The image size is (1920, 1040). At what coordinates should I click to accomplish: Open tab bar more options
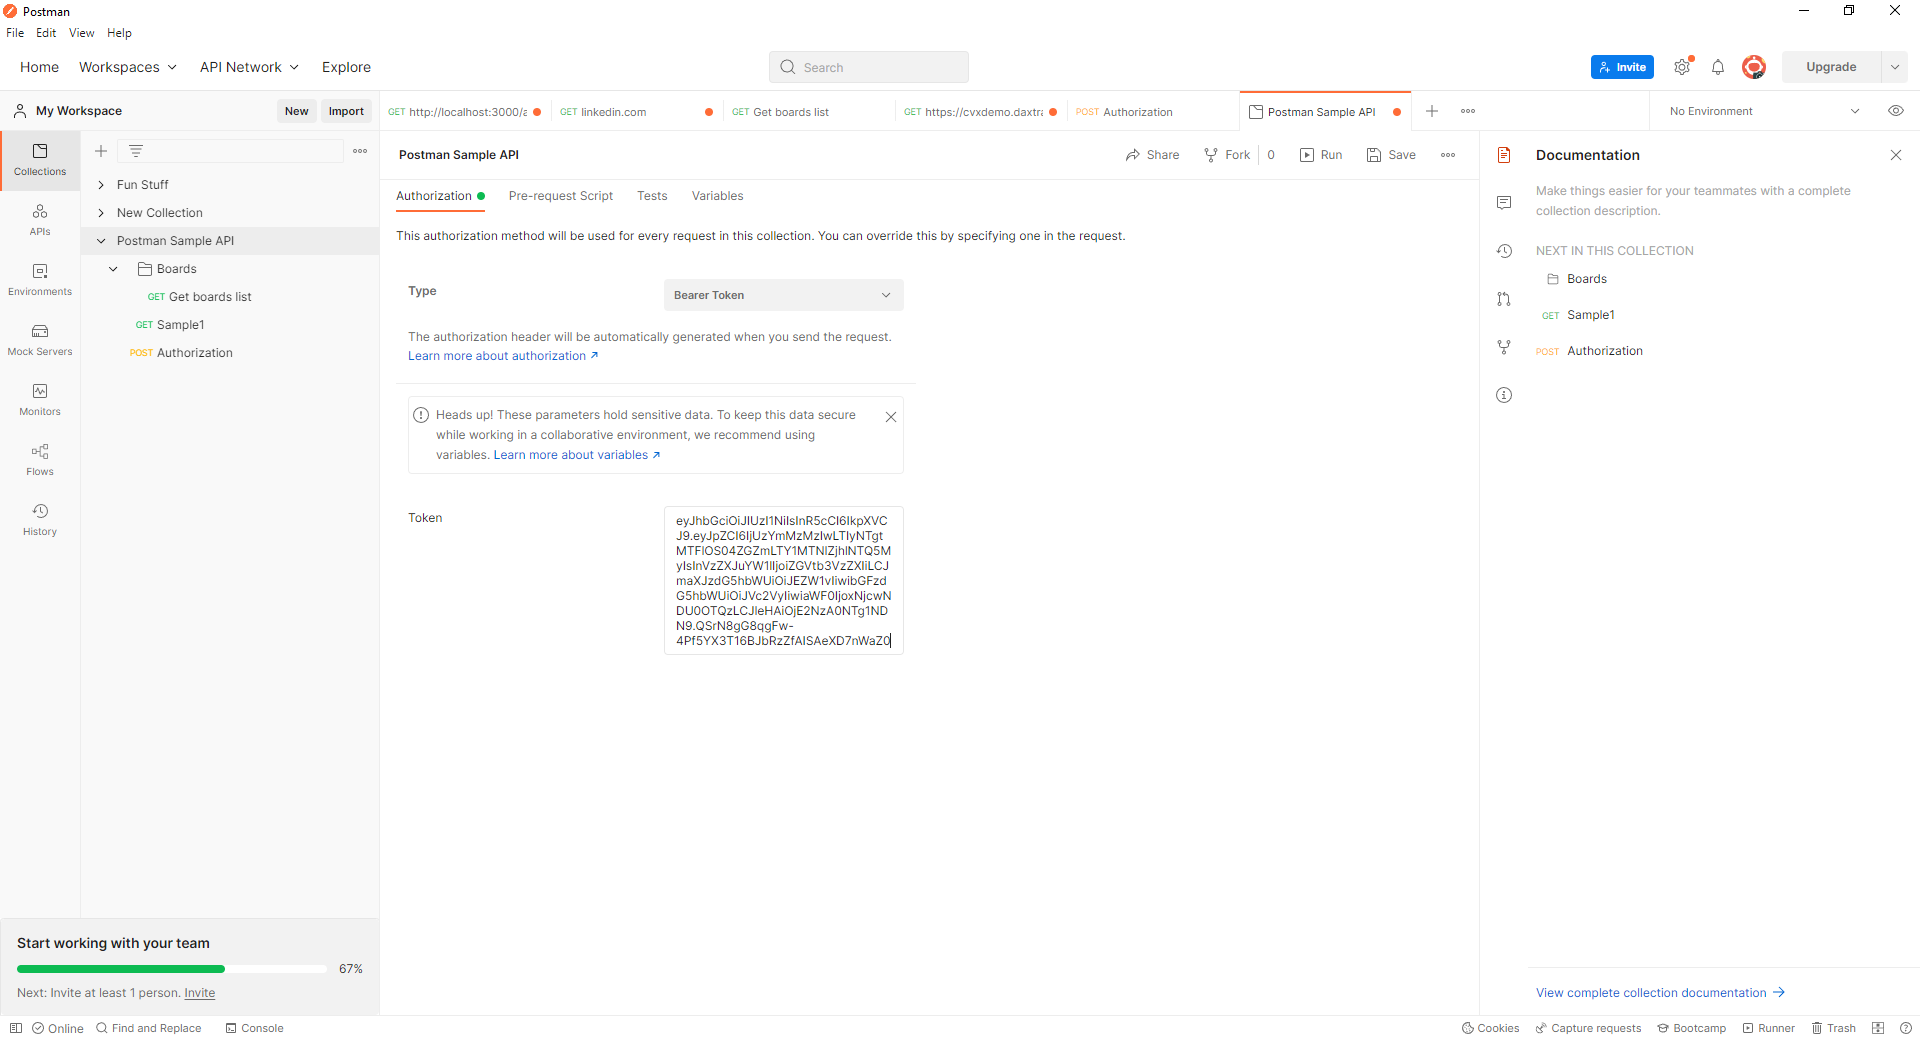pyautogui.click(x=1468, y=111)
